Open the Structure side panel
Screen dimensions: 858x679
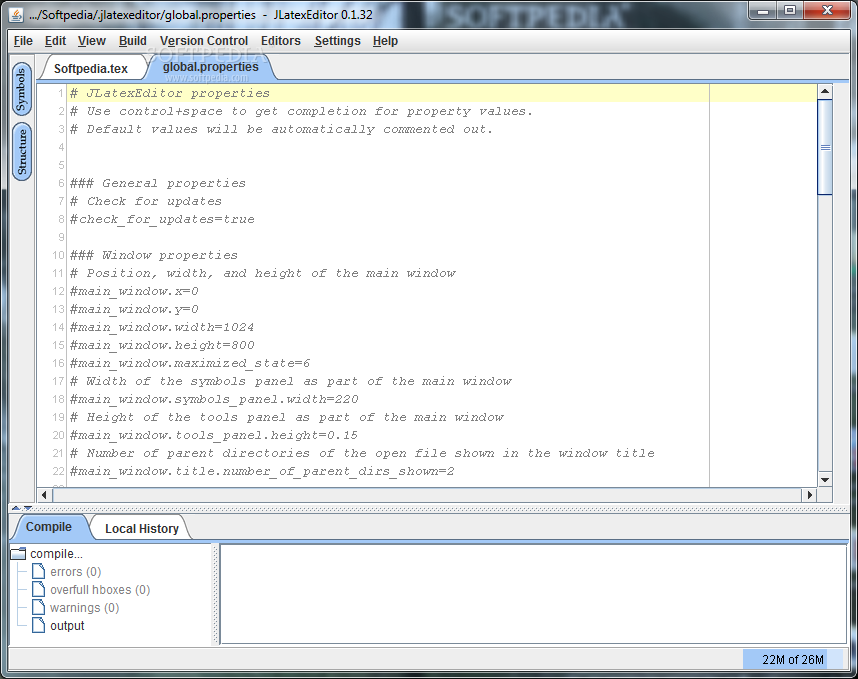coord(21,152)
